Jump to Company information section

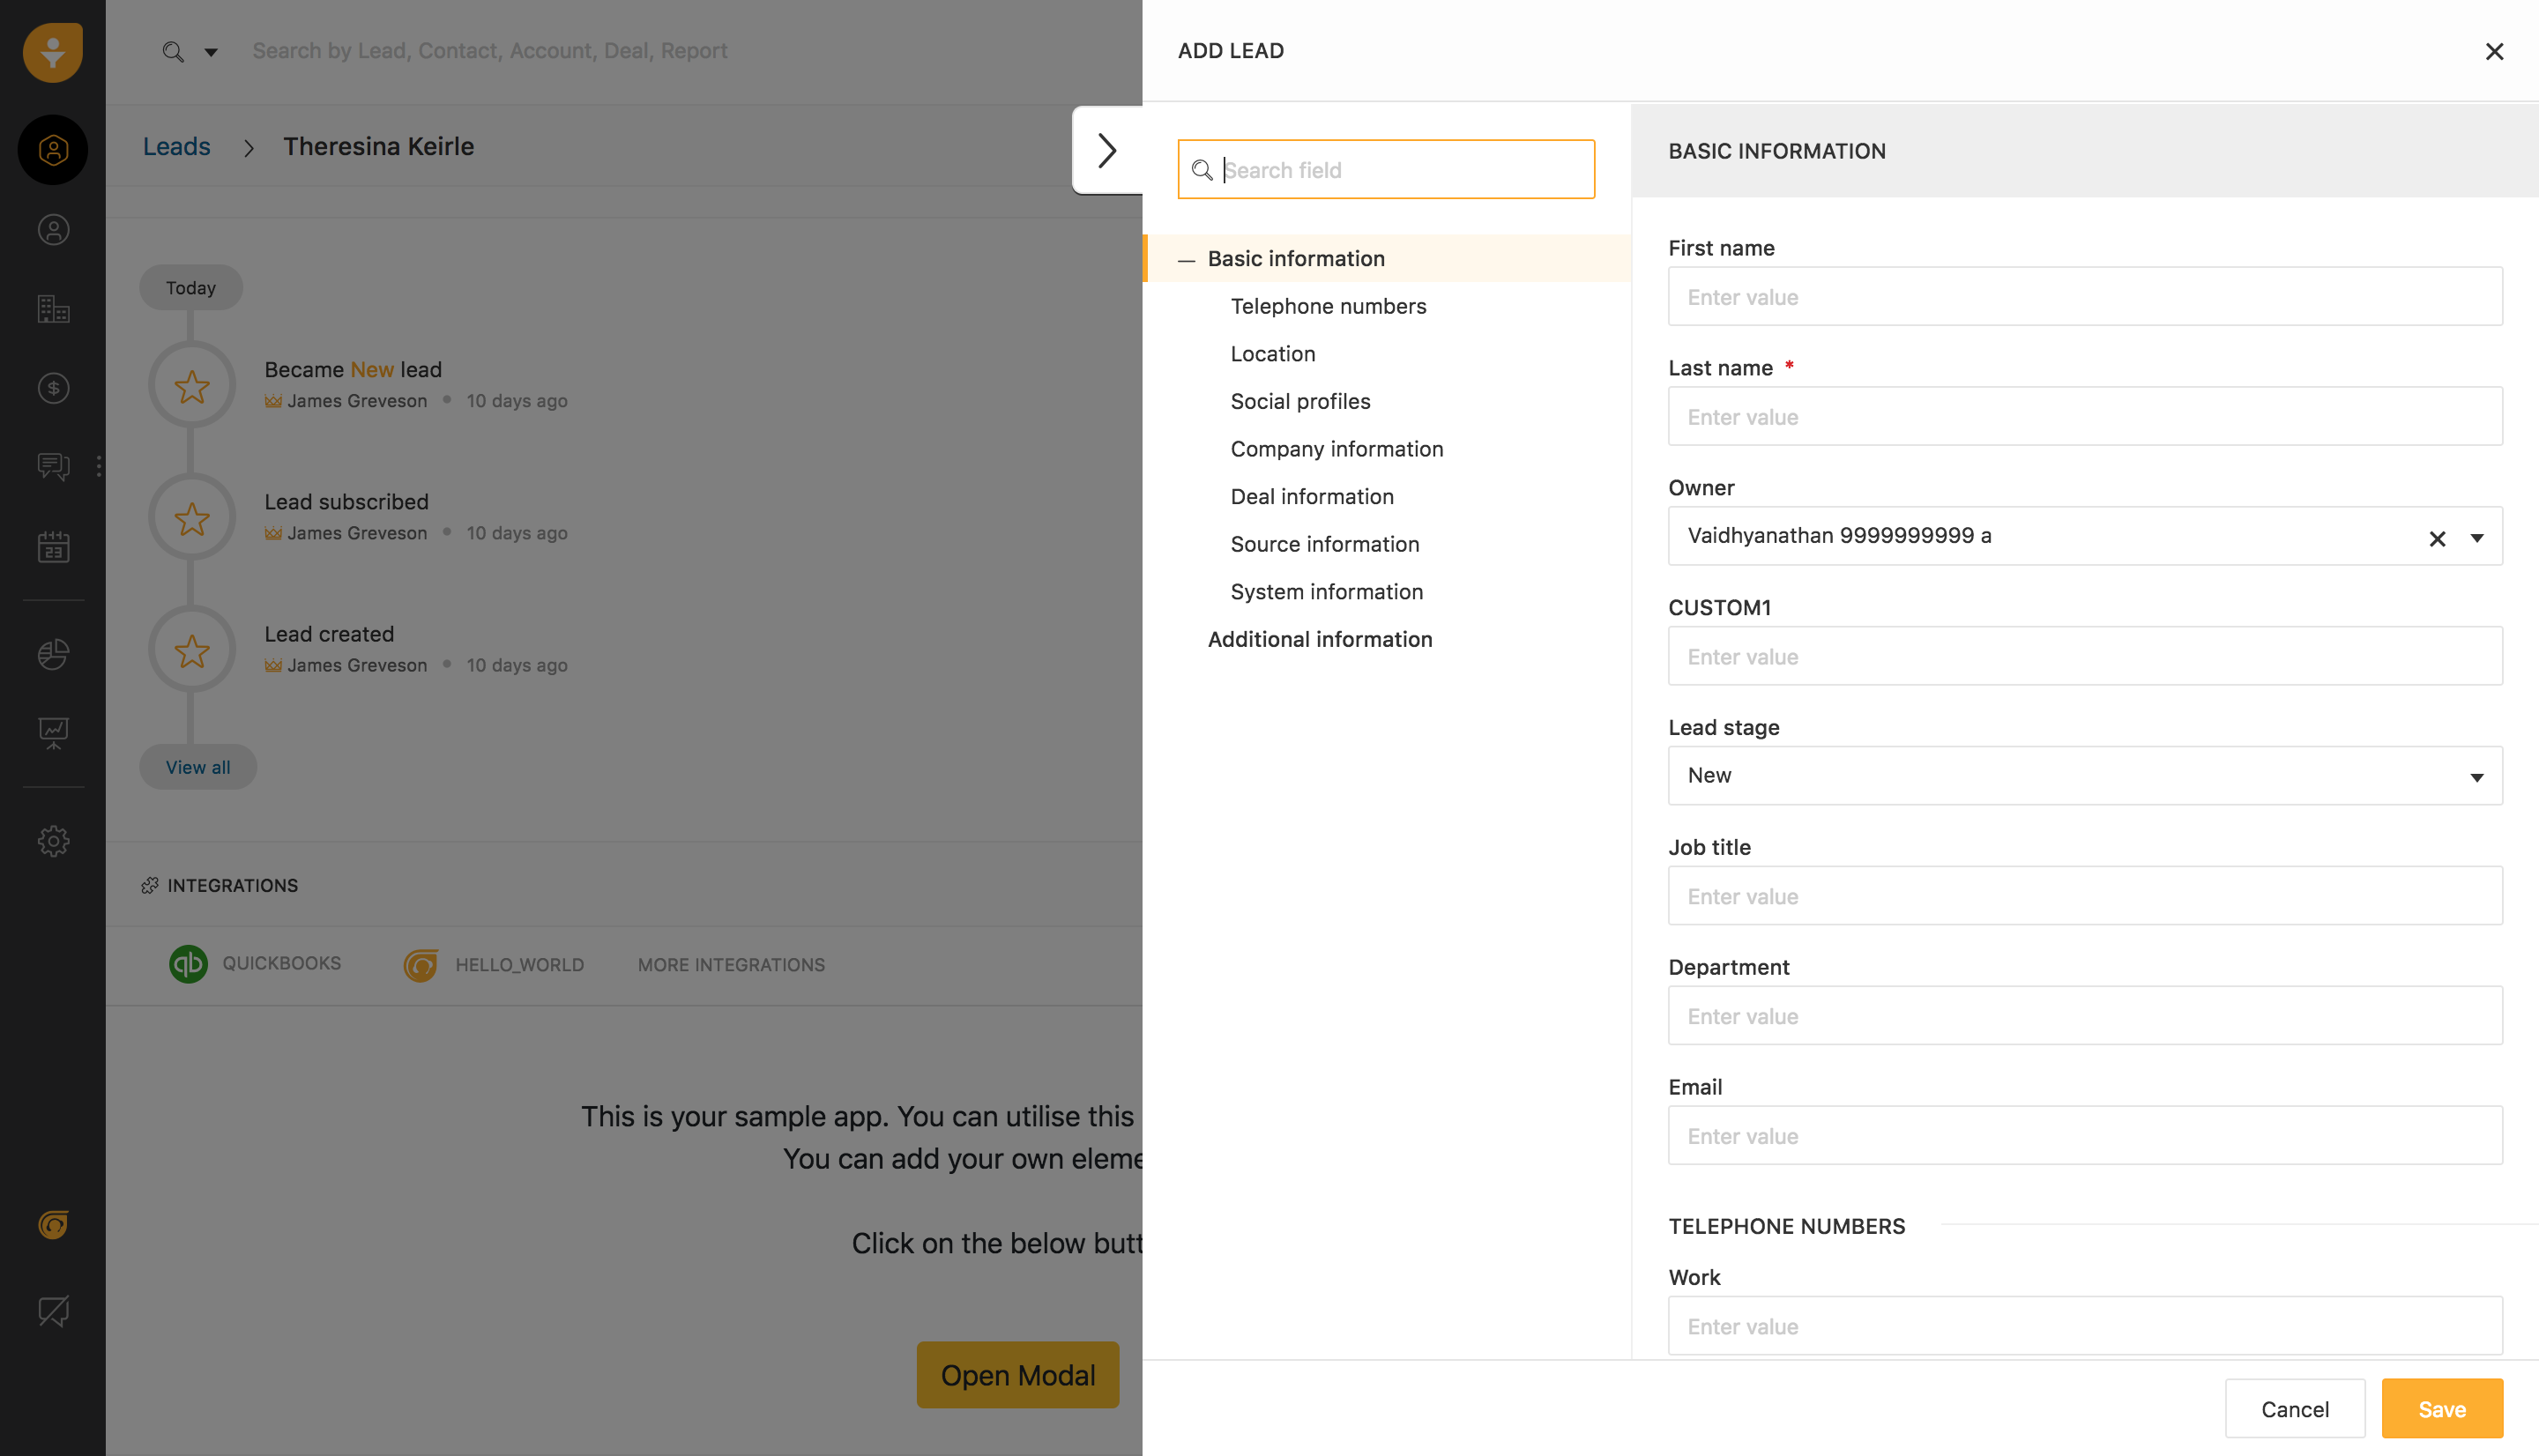(x=1337, y=449)
